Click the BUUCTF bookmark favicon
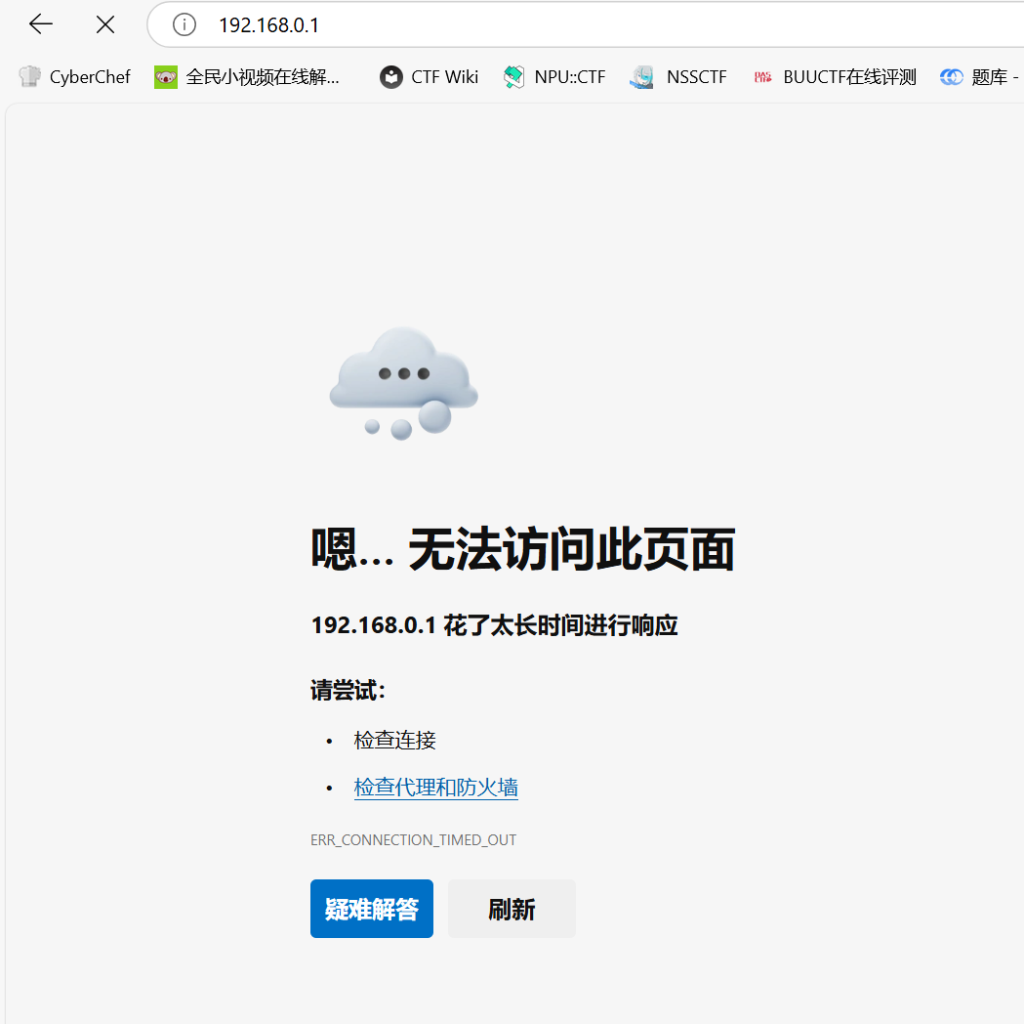This screenshot has height=1024, width=1024. click(x=763, y=77)
